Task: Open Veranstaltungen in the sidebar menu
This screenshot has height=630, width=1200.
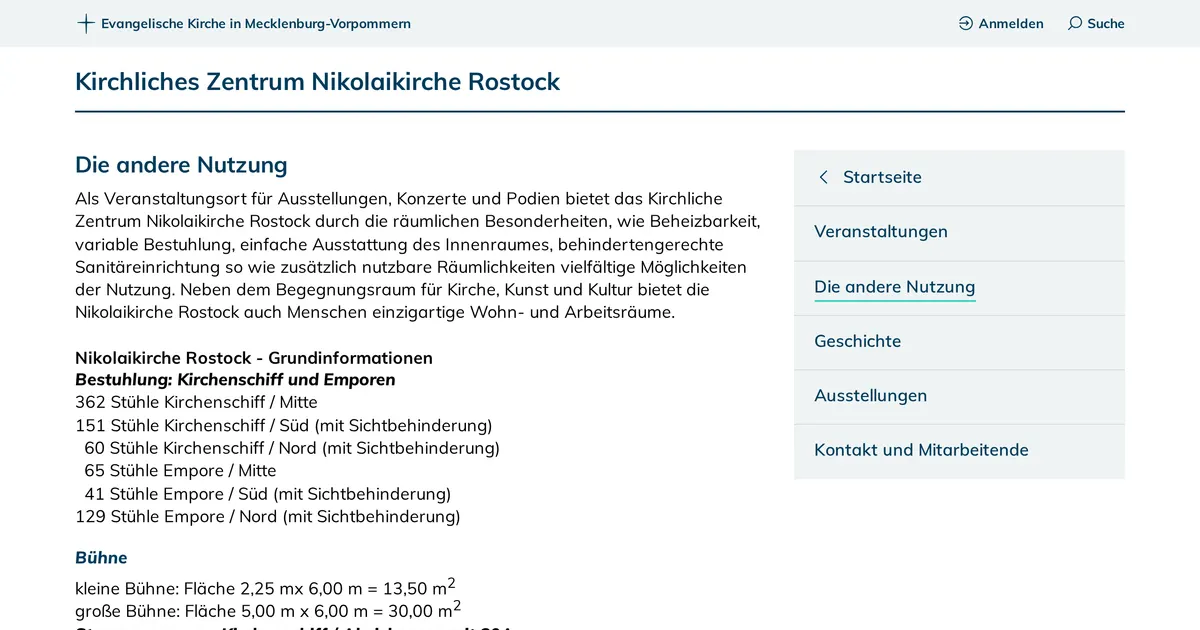Action: click(880, 232)
